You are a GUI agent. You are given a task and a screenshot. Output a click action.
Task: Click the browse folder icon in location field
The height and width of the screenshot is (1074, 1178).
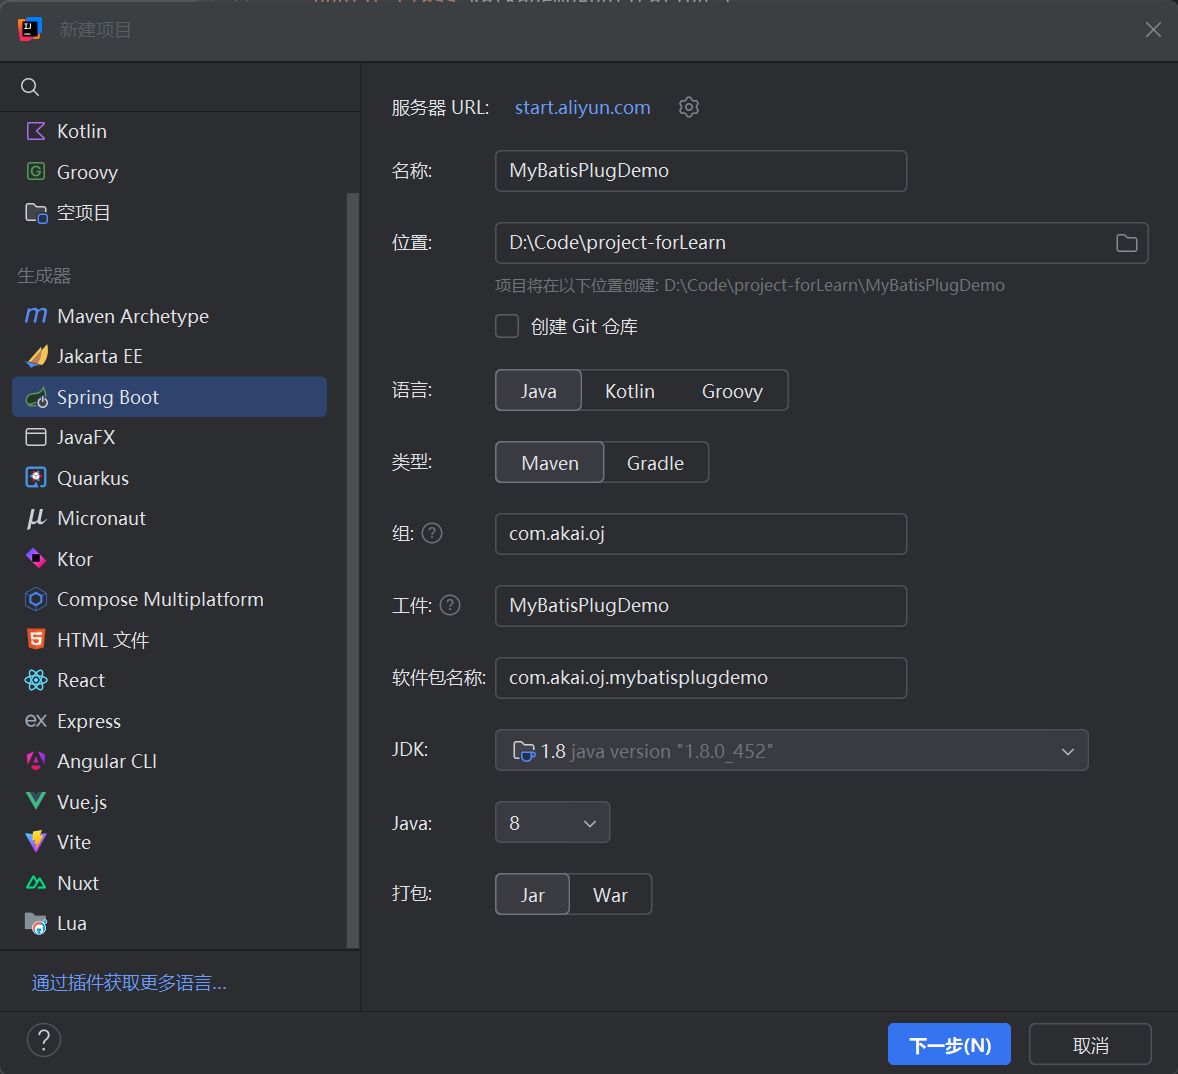1126,243
